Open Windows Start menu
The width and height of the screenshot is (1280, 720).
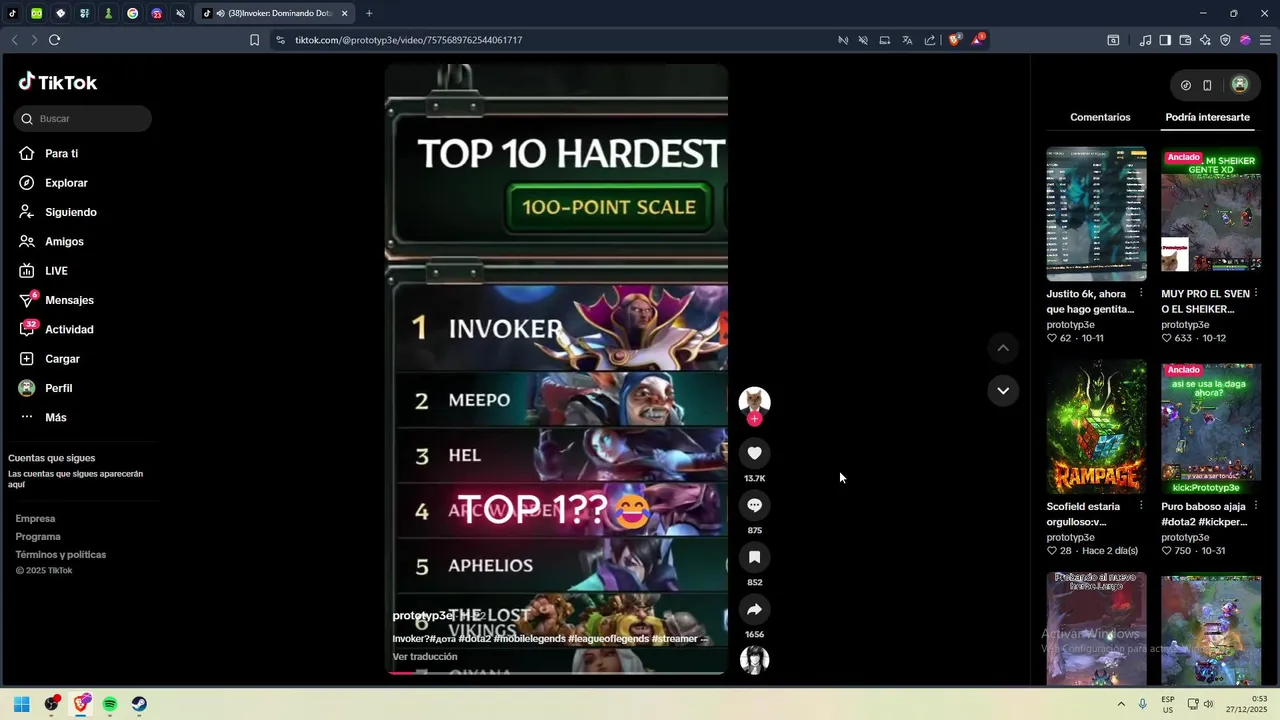coord(22,704)
